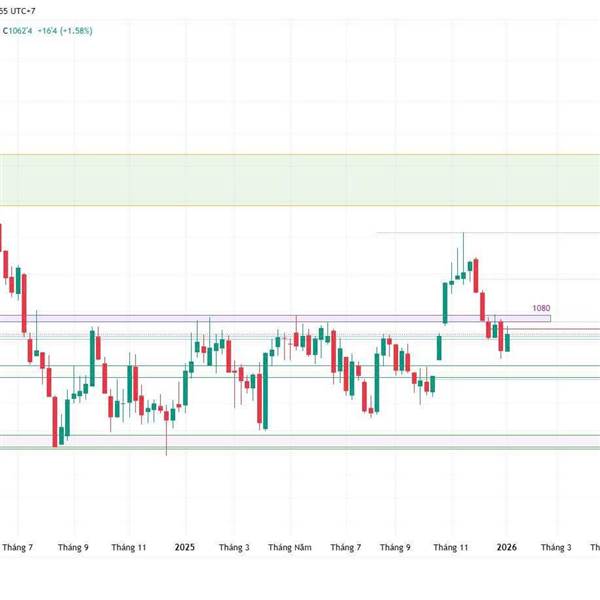This screenshot has height=600, width=600.
Task: Click the Tháng 11 label just before 2025
Action: pos(129,547)
